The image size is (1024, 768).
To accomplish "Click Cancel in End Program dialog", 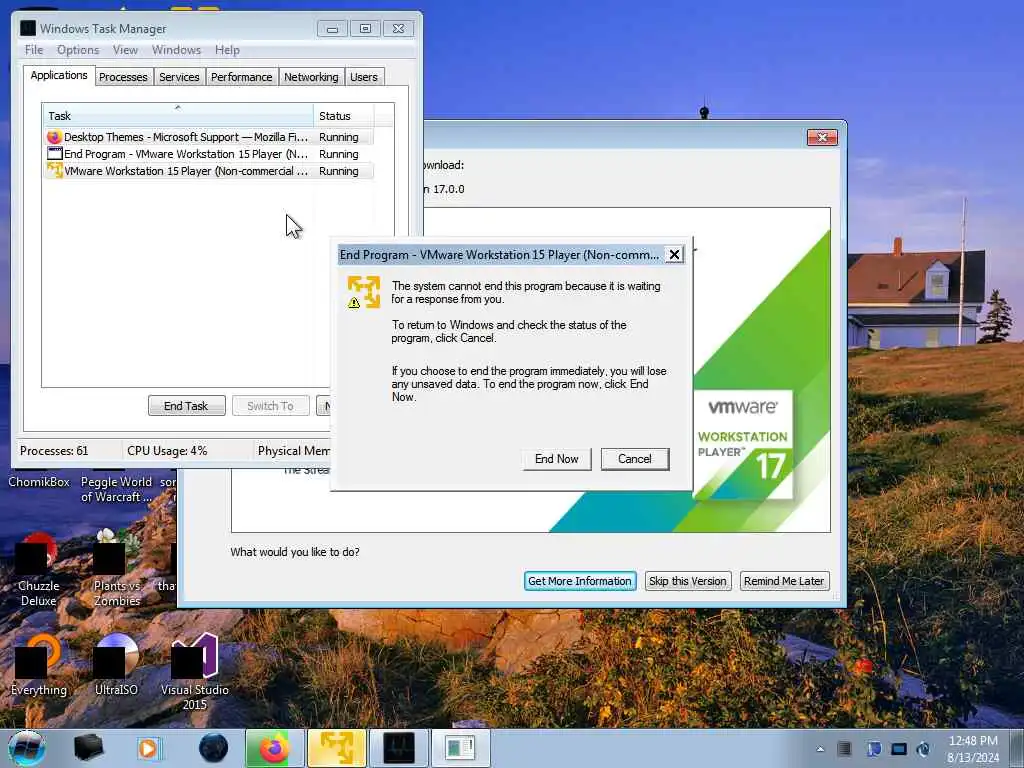I will coord(635,459).
